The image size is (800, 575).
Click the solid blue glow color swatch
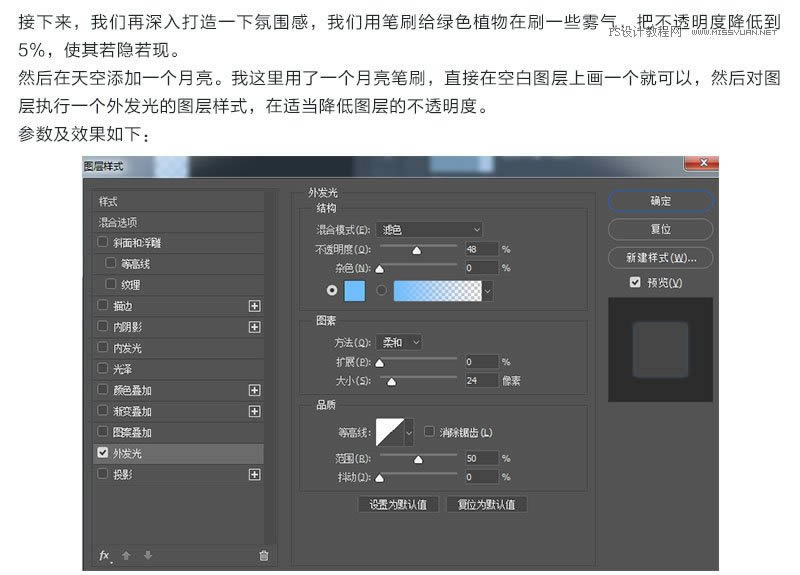click(355, 290)
